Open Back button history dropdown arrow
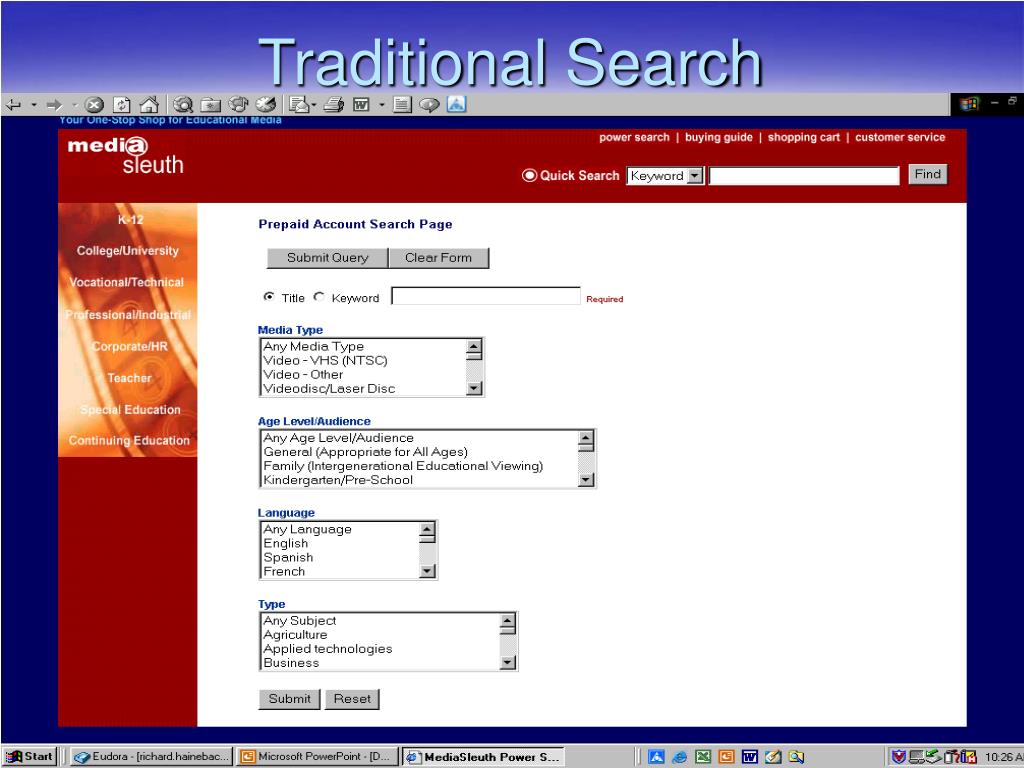The image size is (1024, 768). pyautogui.click(x=33, y=104)
